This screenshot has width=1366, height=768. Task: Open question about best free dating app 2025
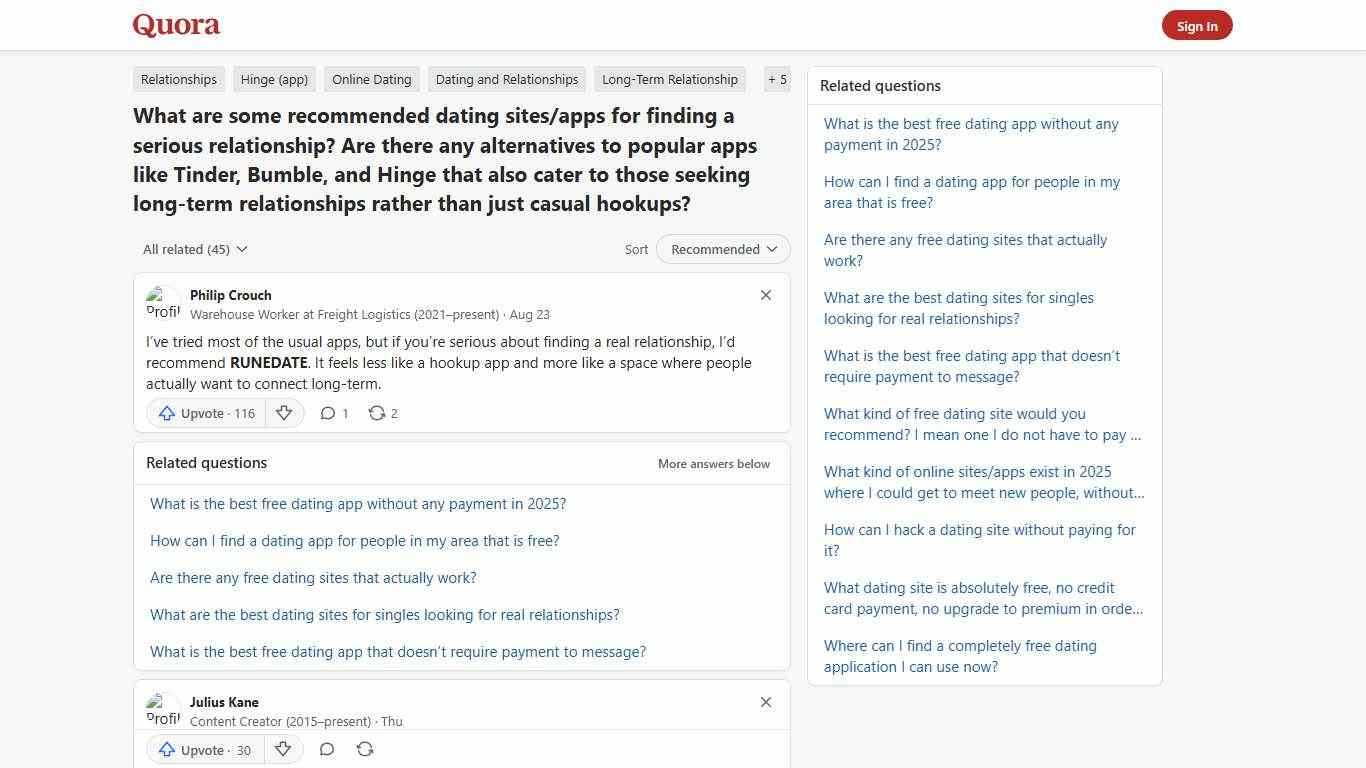(x=358, y=504)
